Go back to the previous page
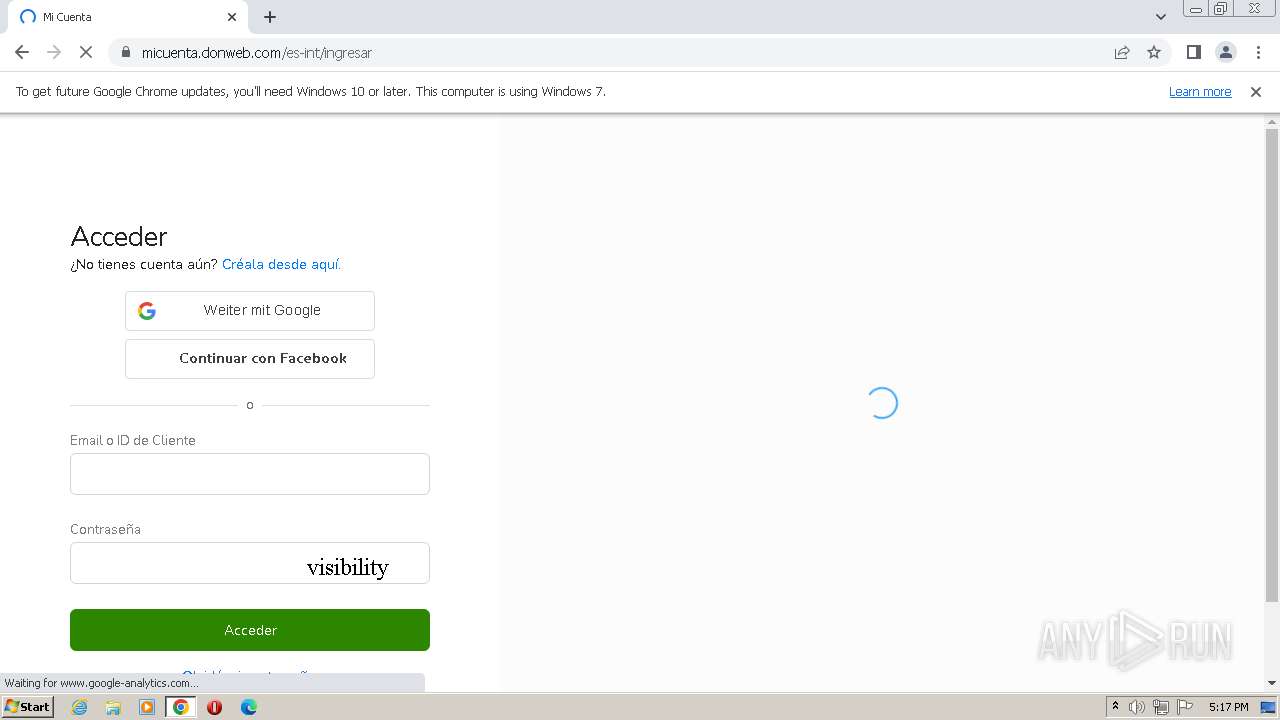This screenshot has height=720, width=1280. point(22,52)
